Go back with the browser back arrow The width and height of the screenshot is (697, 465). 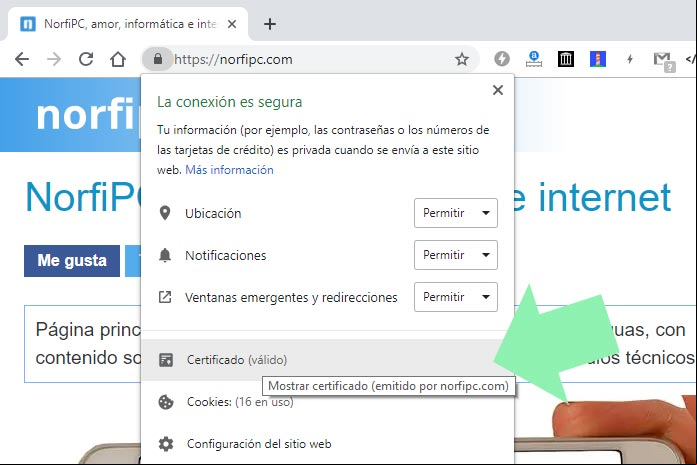click(22, 59)
